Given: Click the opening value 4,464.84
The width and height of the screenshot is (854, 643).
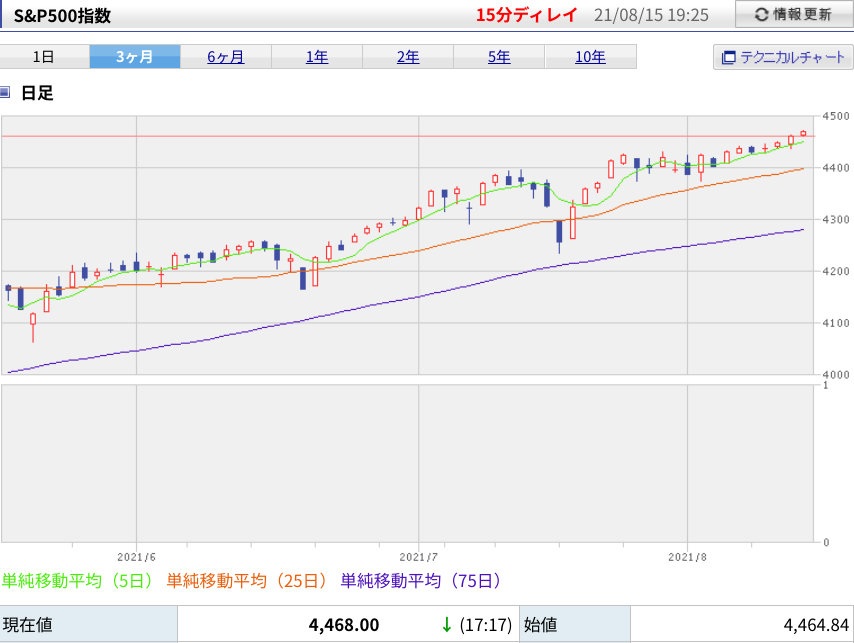Looking at the screenshot, I should pyautogui.click(x=816, y=625).
